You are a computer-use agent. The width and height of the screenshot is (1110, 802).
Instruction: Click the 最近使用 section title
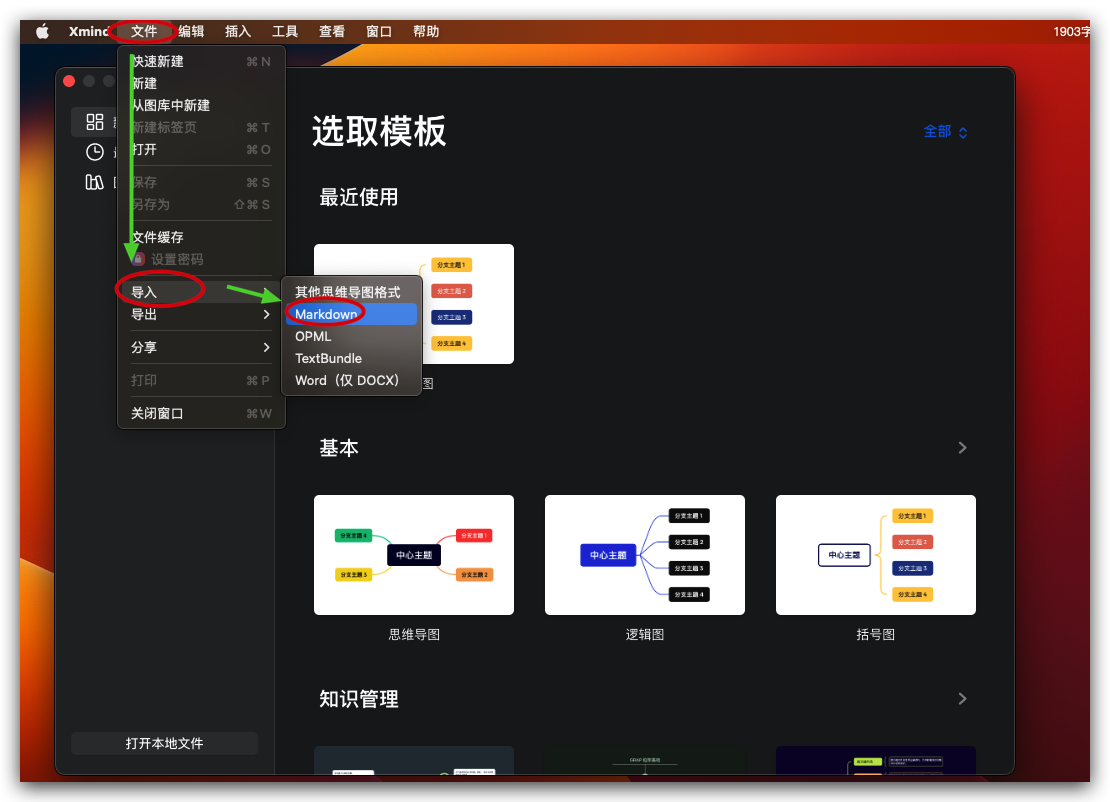[x=359, y=197]
